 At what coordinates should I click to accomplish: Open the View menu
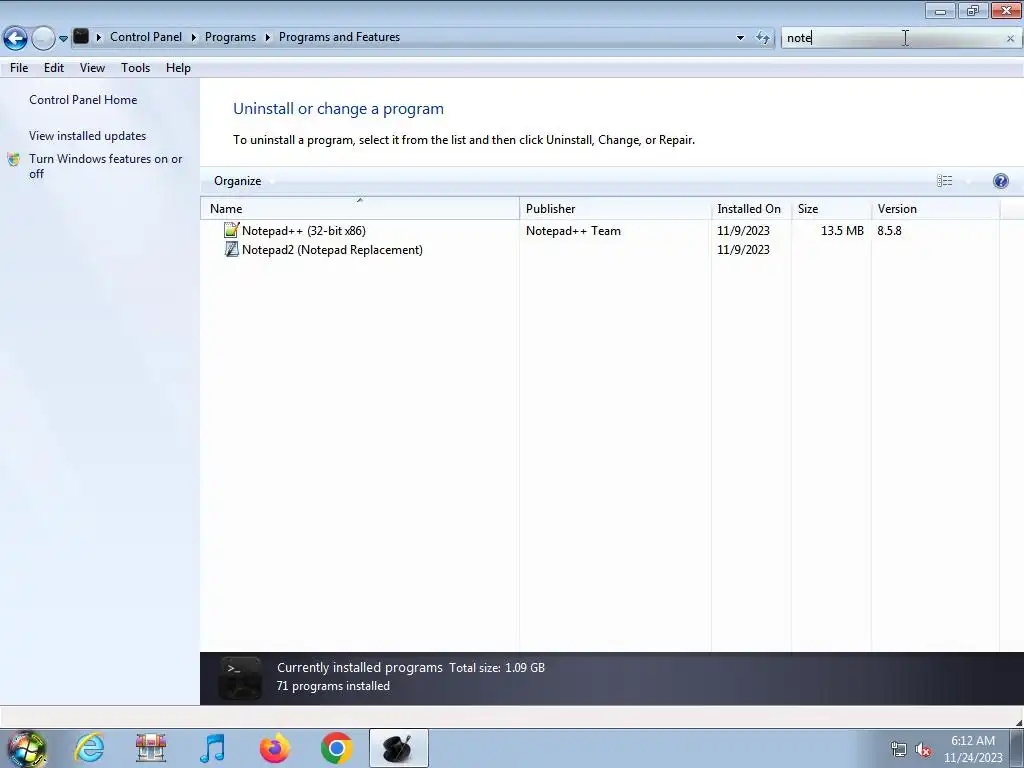(92, 68)
